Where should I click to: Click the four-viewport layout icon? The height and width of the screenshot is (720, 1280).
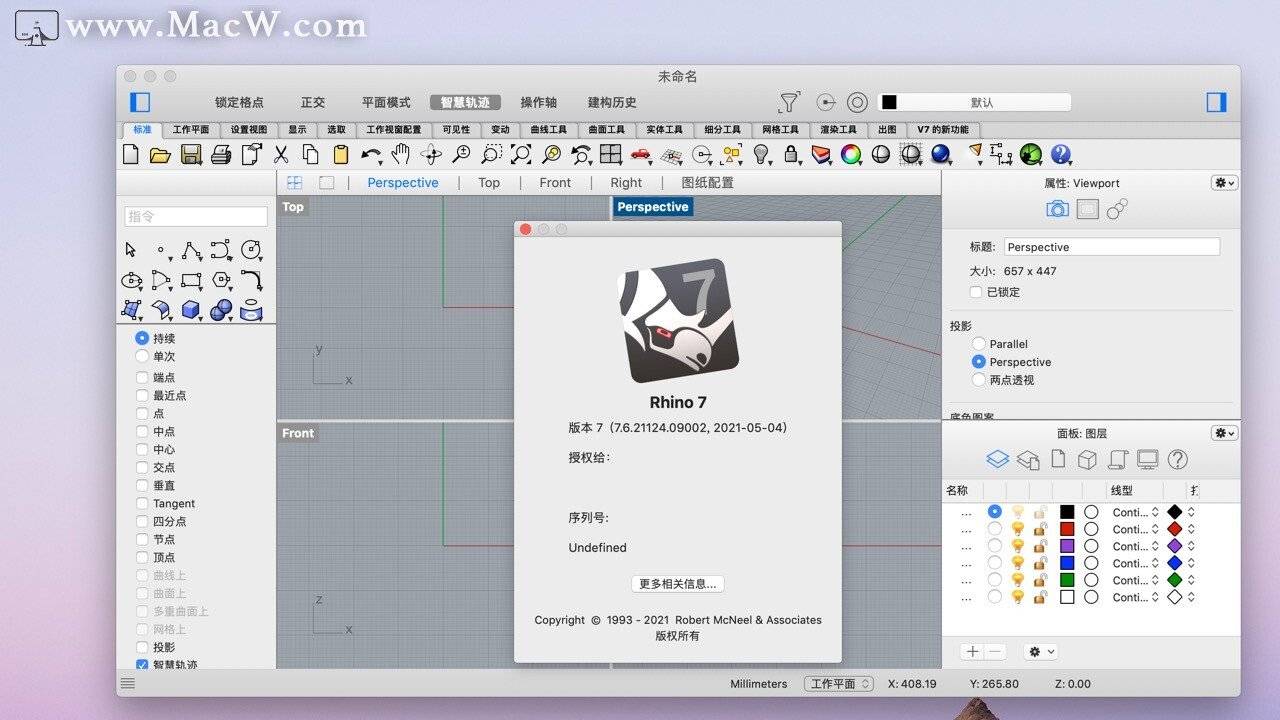(x=611, y=154)
